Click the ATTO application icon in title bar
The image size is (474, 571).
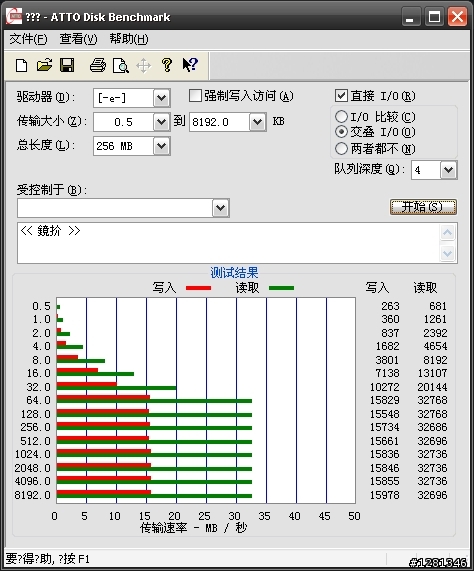[14, 17]
